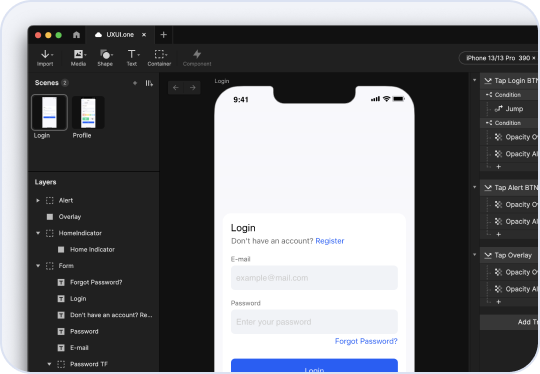This screenshot has height=374, width=540.
Task: Open the Import tool
Action: pyautogui.click(x=45, y=58)
